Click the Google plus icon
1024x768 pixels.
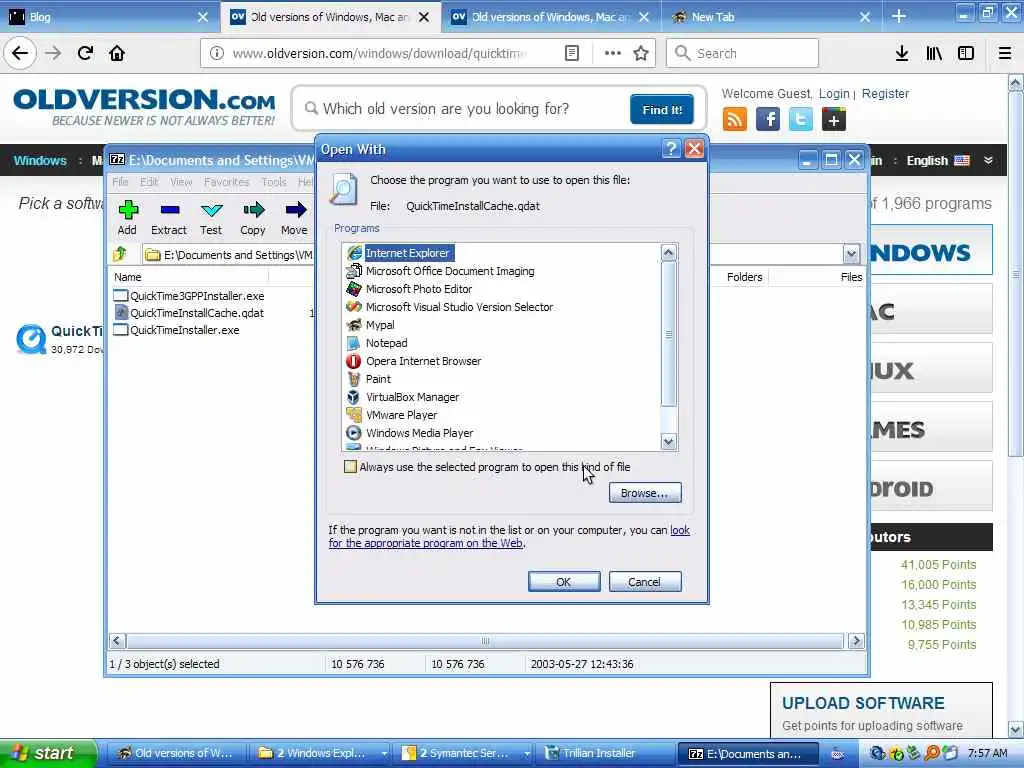pos(834,120)
